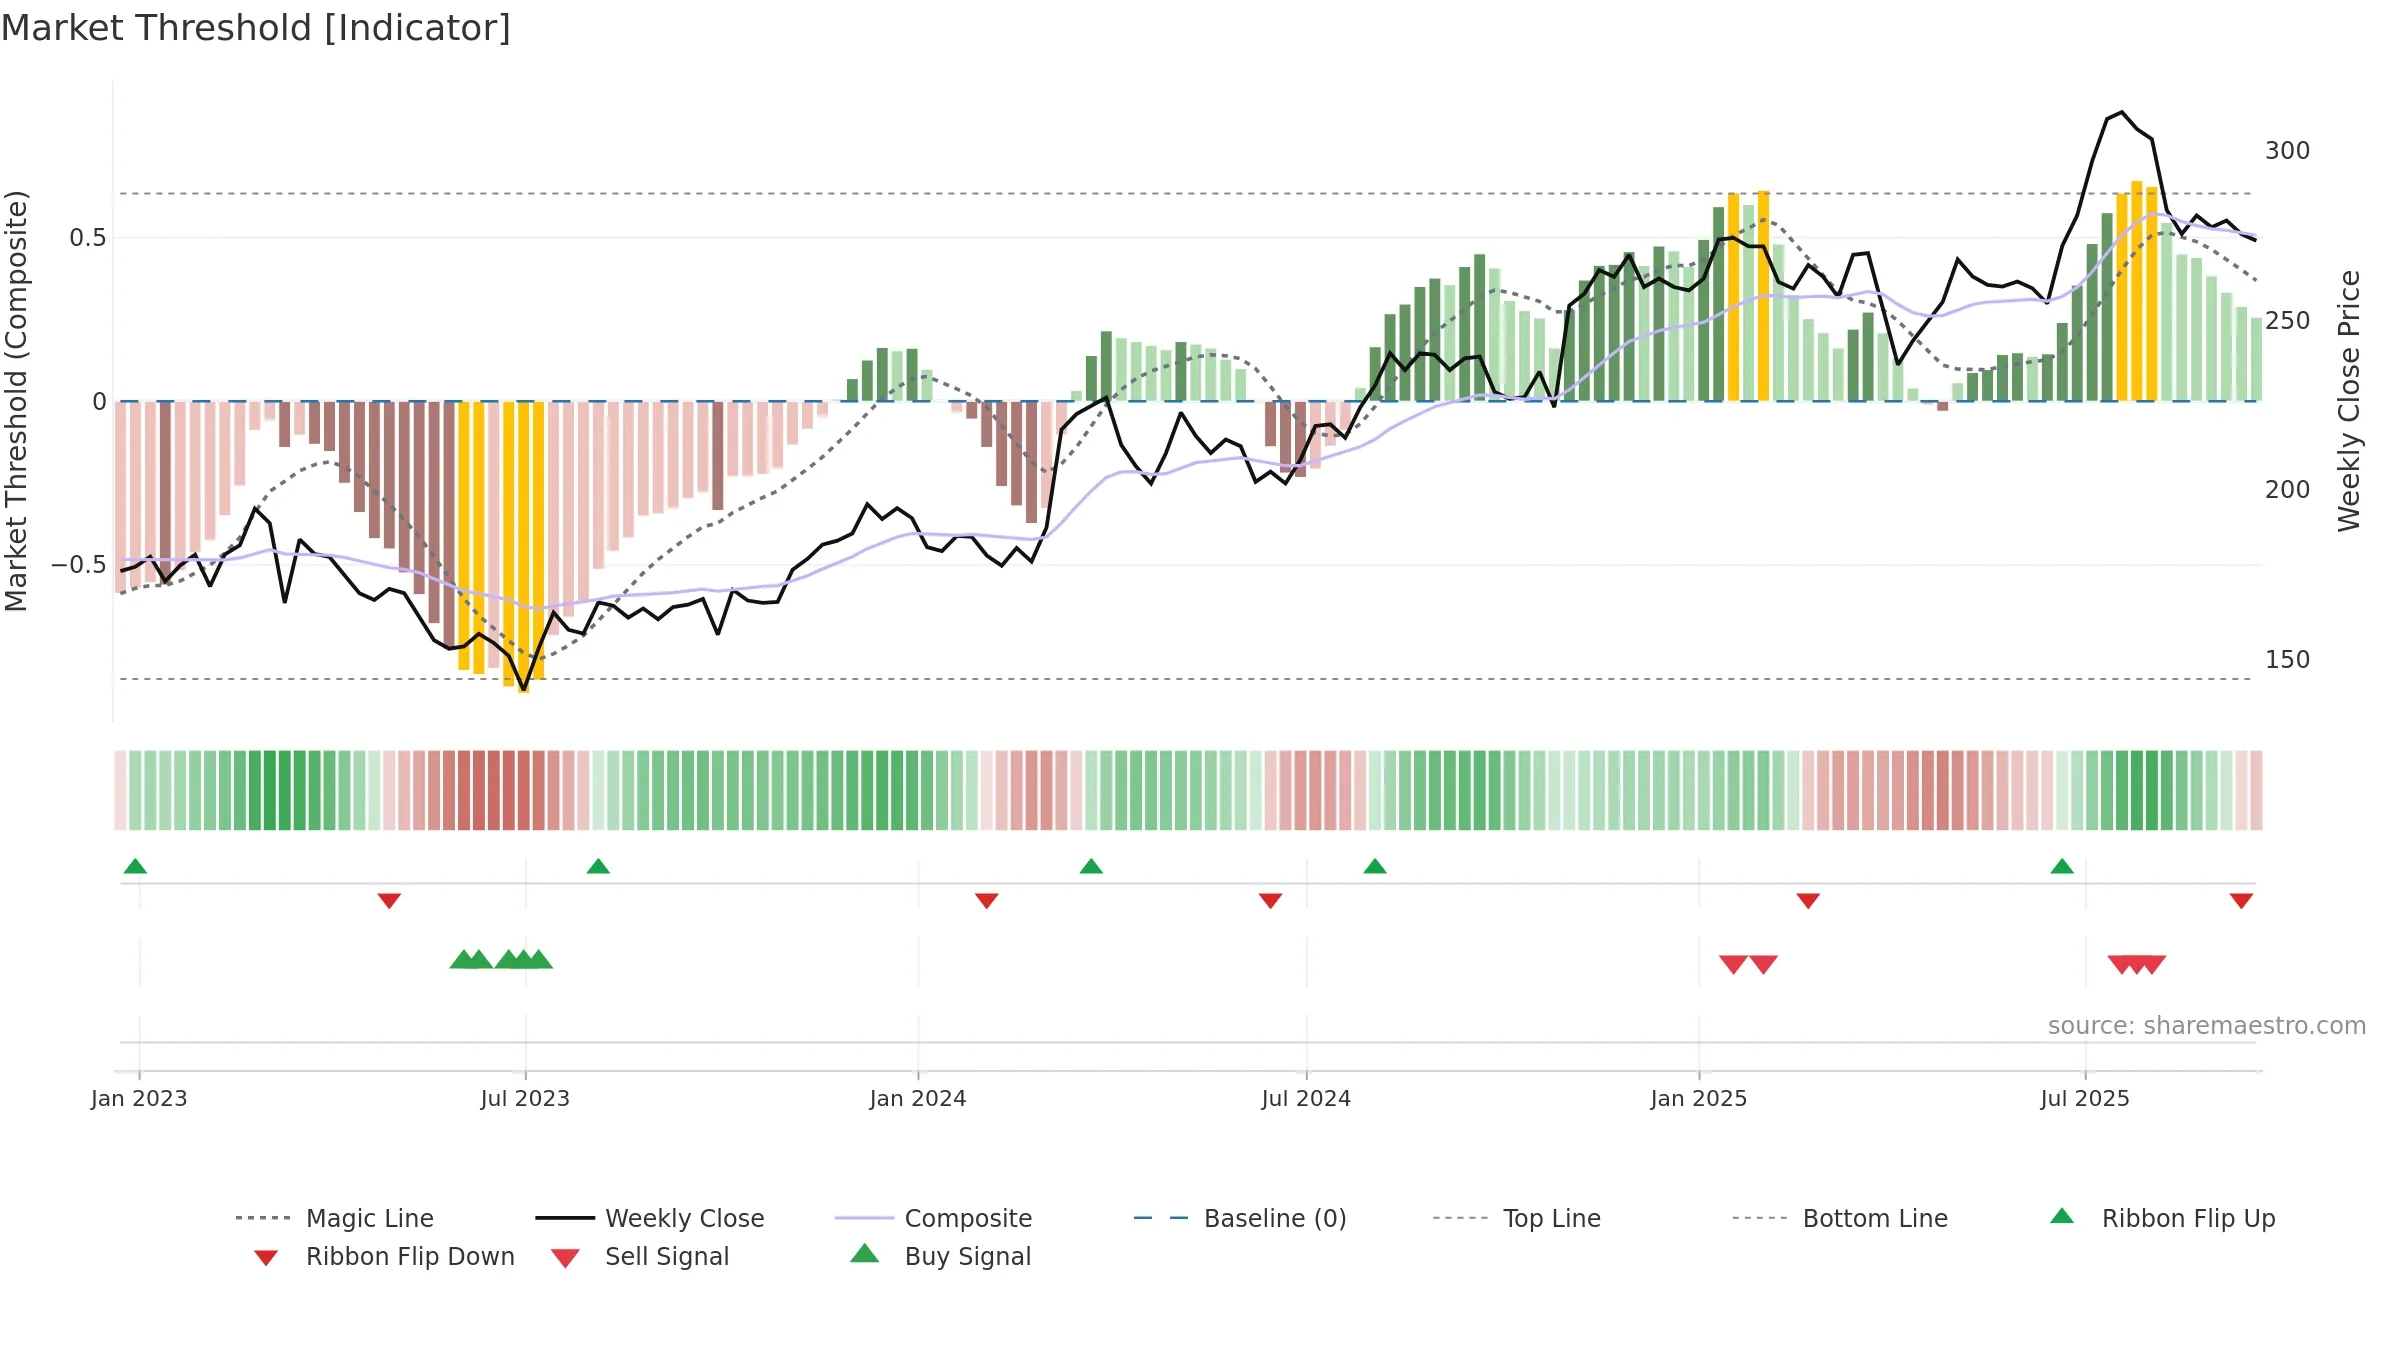Click the 0 composite axis tick
The height and width of the screenshot is (1350, 2400).
click(100, 402)
